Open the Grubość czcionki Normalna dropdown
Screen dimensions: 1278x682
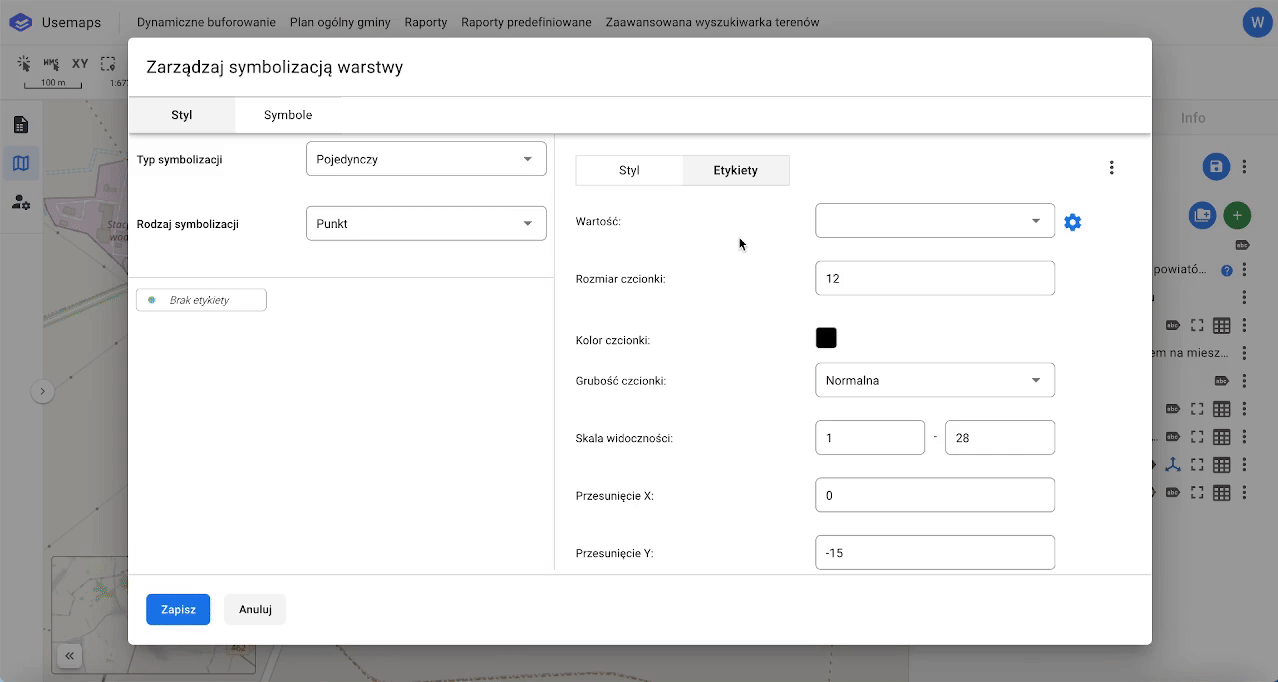934,380
